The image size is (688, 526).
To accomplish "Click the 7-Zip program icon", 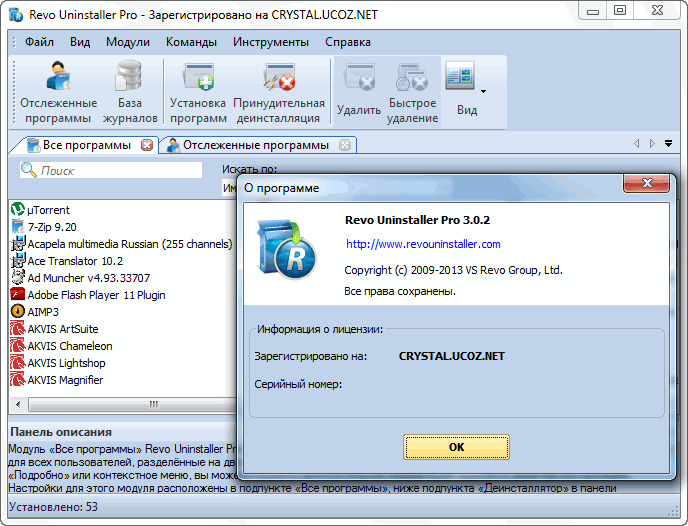I will point(18,226).
